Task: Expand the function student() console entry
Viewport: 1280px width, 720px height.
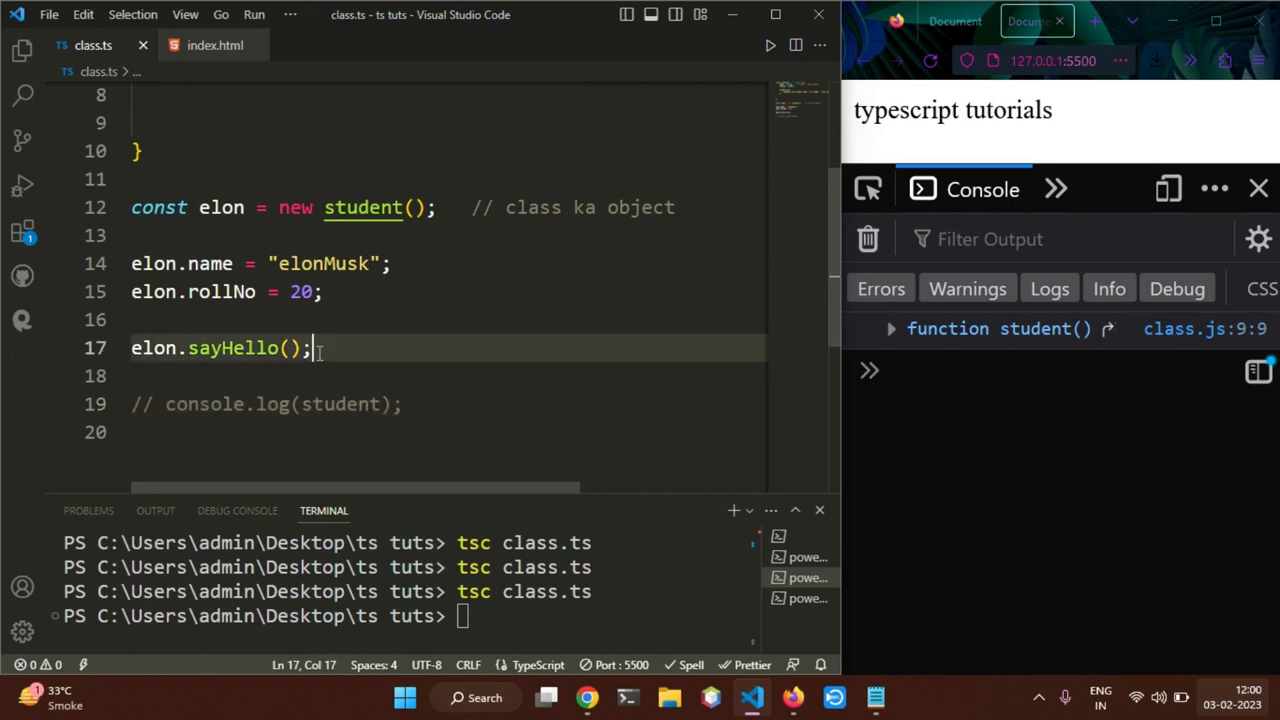Action: click(x=891, y=329)
